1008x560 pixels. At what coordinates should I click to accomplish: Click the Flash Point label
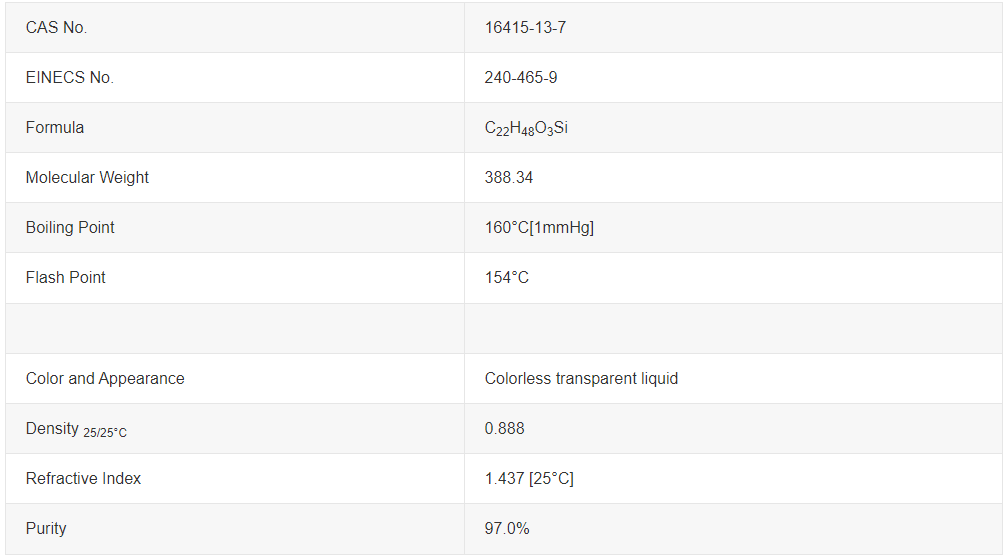[x=66, y=278]
